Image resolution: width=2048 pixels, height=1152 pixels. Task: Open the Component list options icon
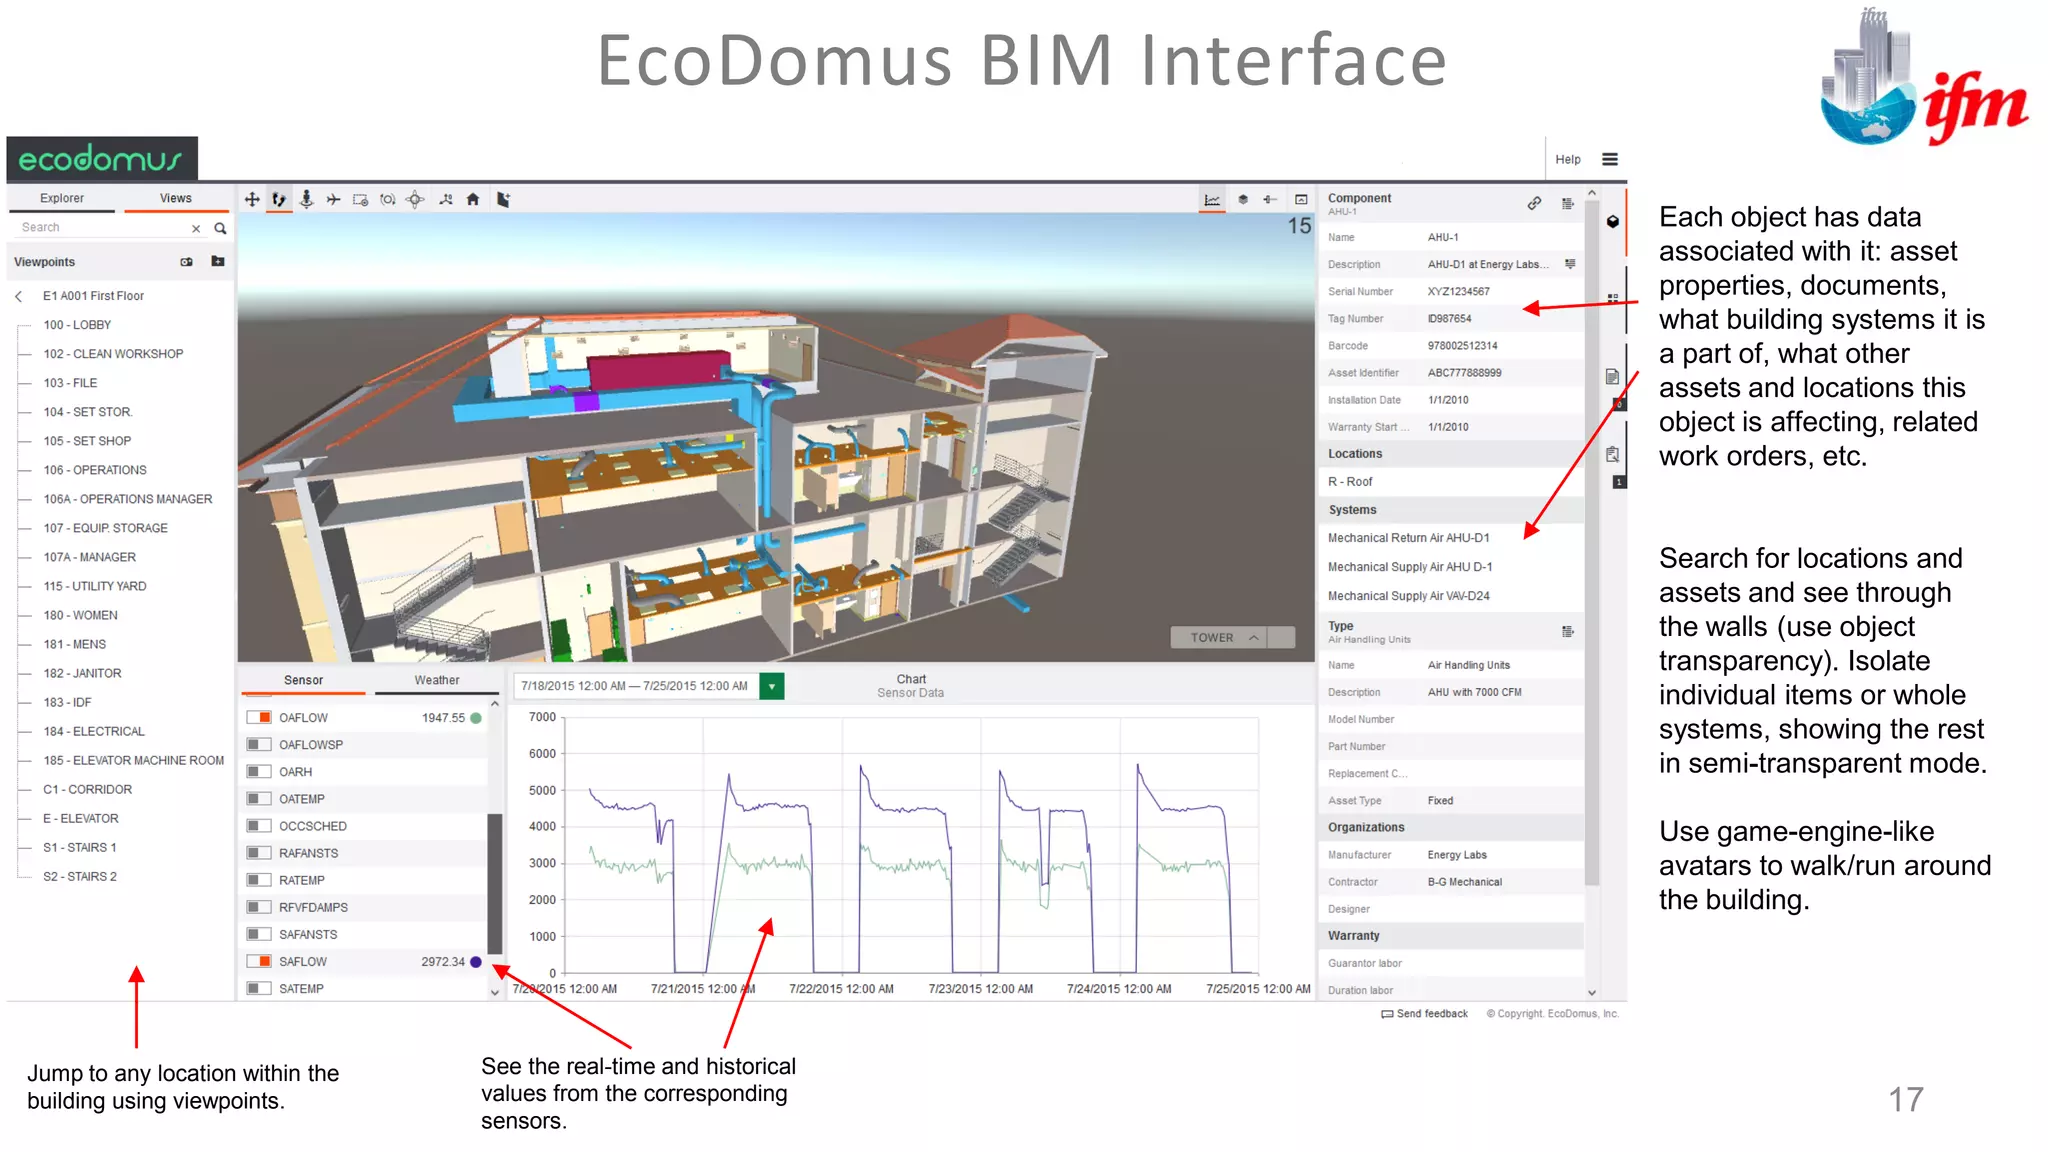point(1567,203)
